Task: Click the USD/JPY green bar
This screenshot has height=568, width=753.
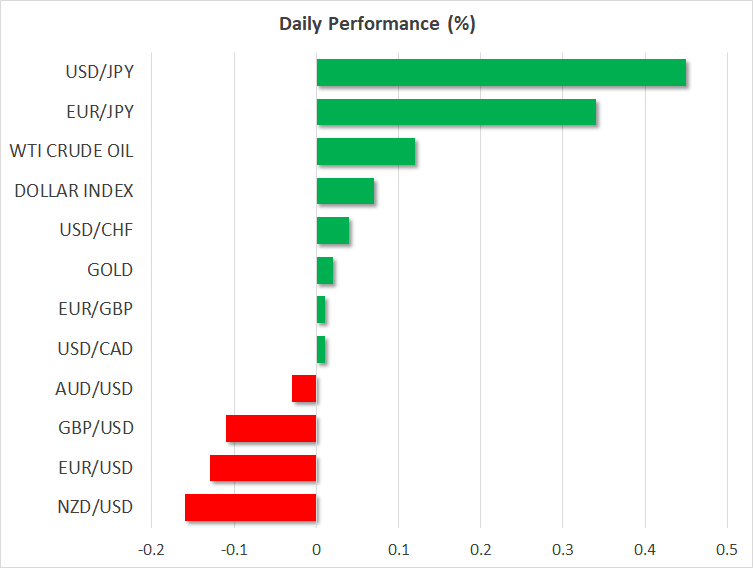Action: (x=501, y=73)
